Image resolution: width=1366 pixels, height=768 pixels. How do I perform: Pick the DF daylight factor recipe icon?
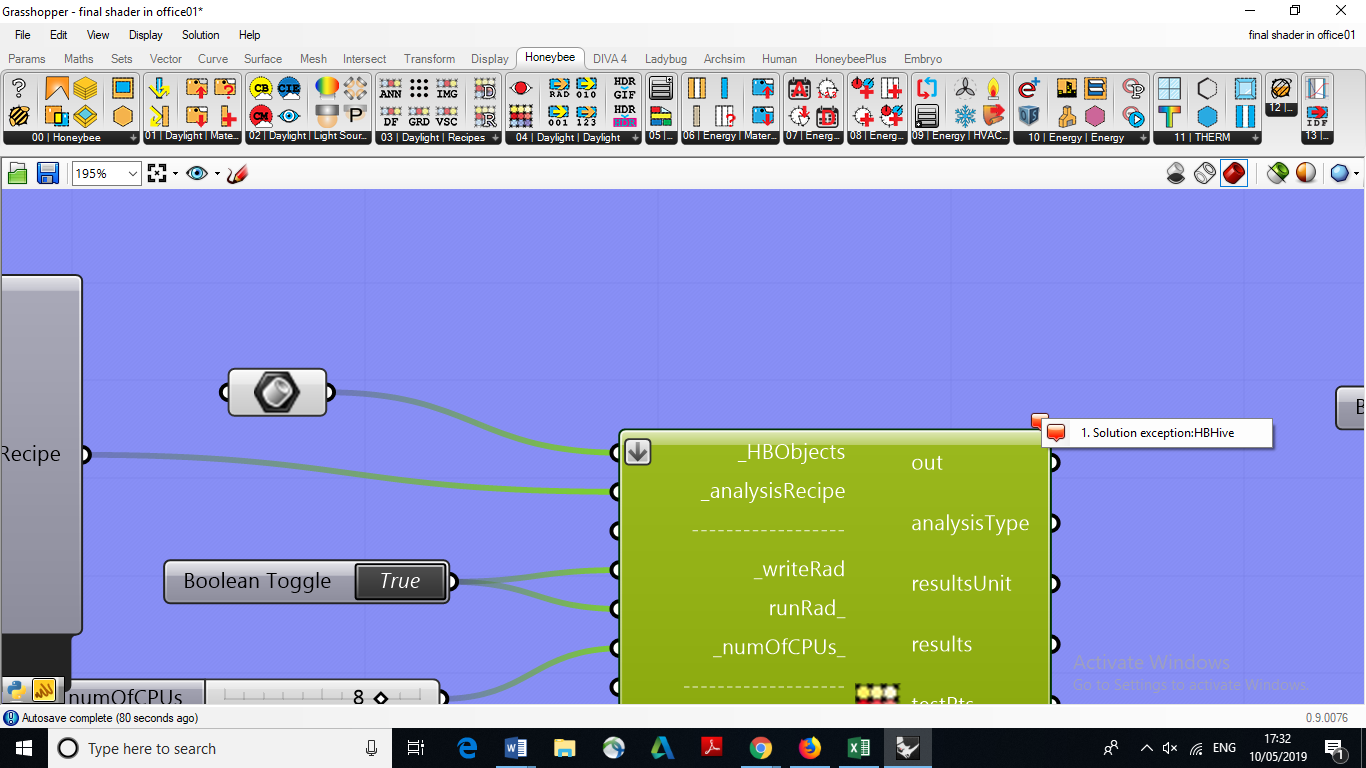point(391,115)
